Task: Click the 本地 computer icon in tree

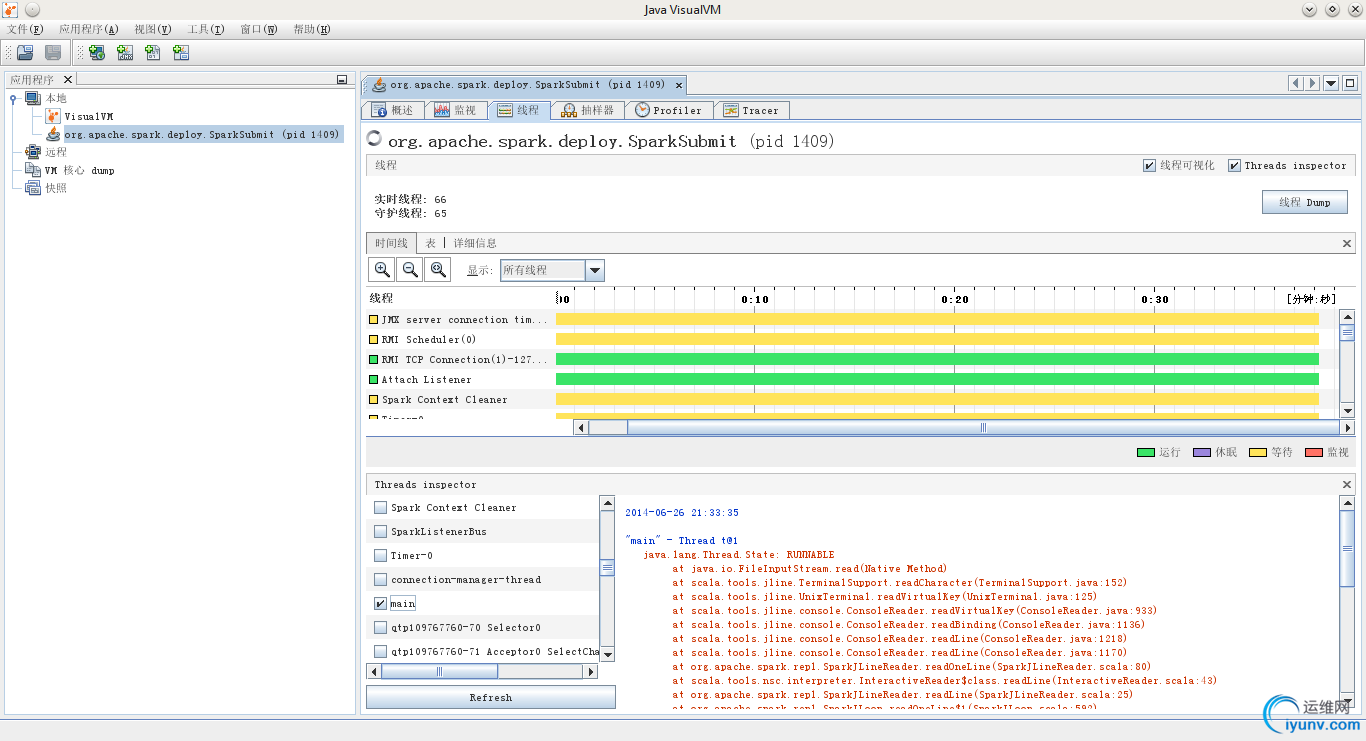Action: click(x=33, y=98)
